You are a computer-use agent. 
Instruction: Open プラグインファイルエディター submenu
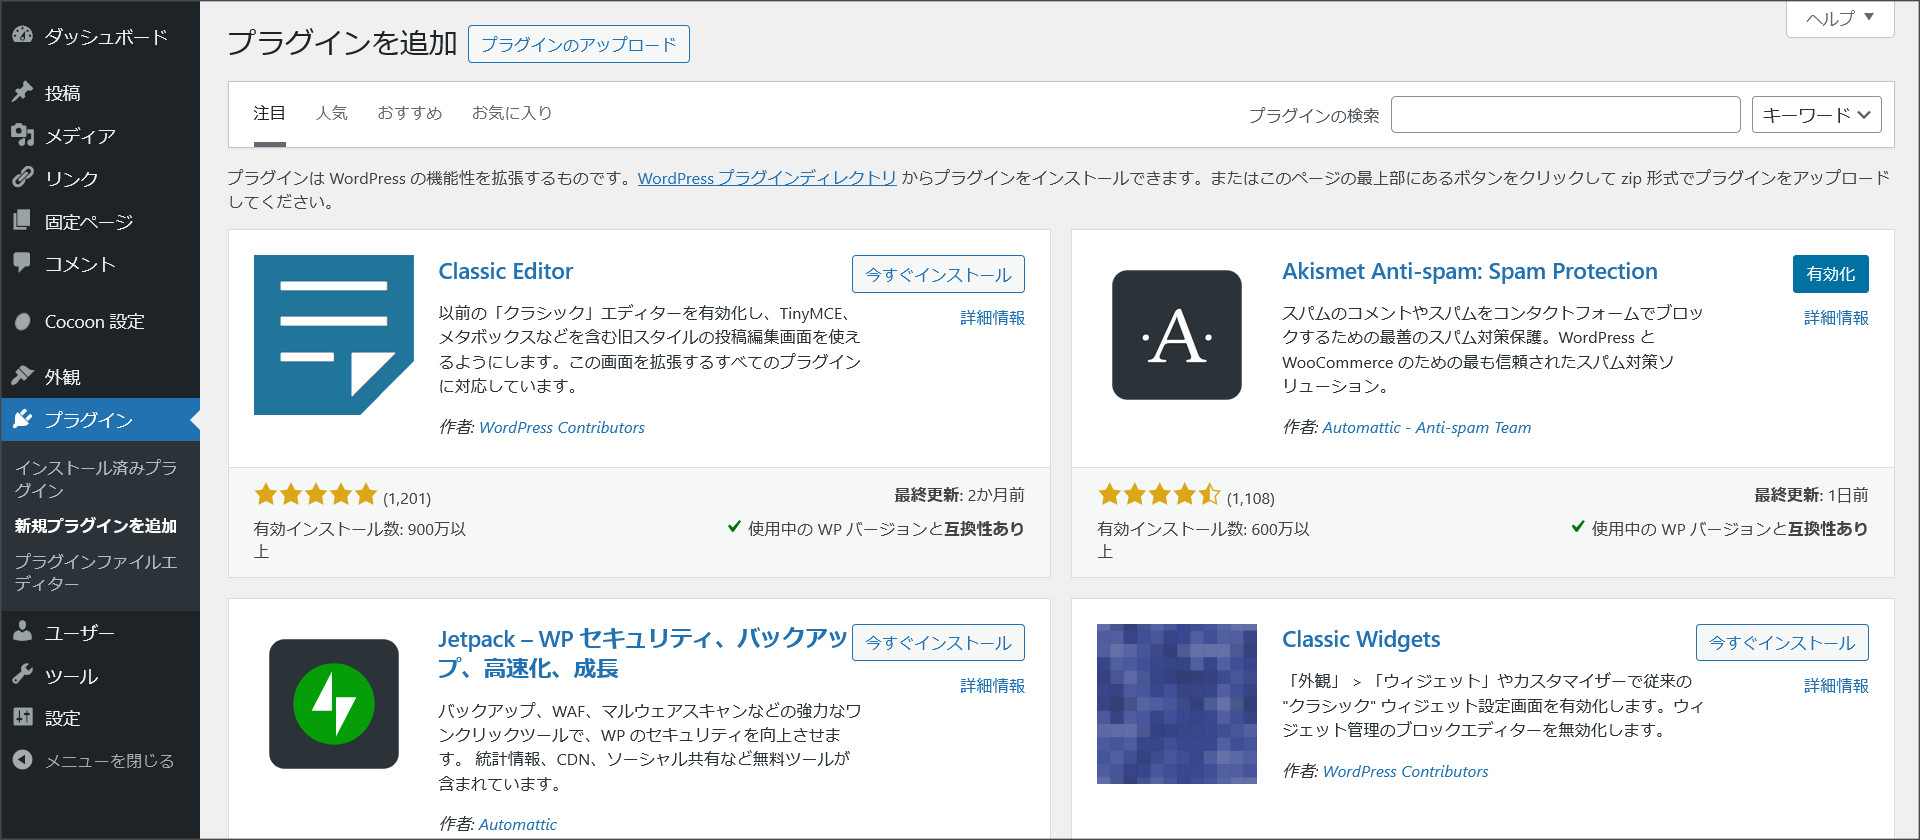(x=96, y=572)
